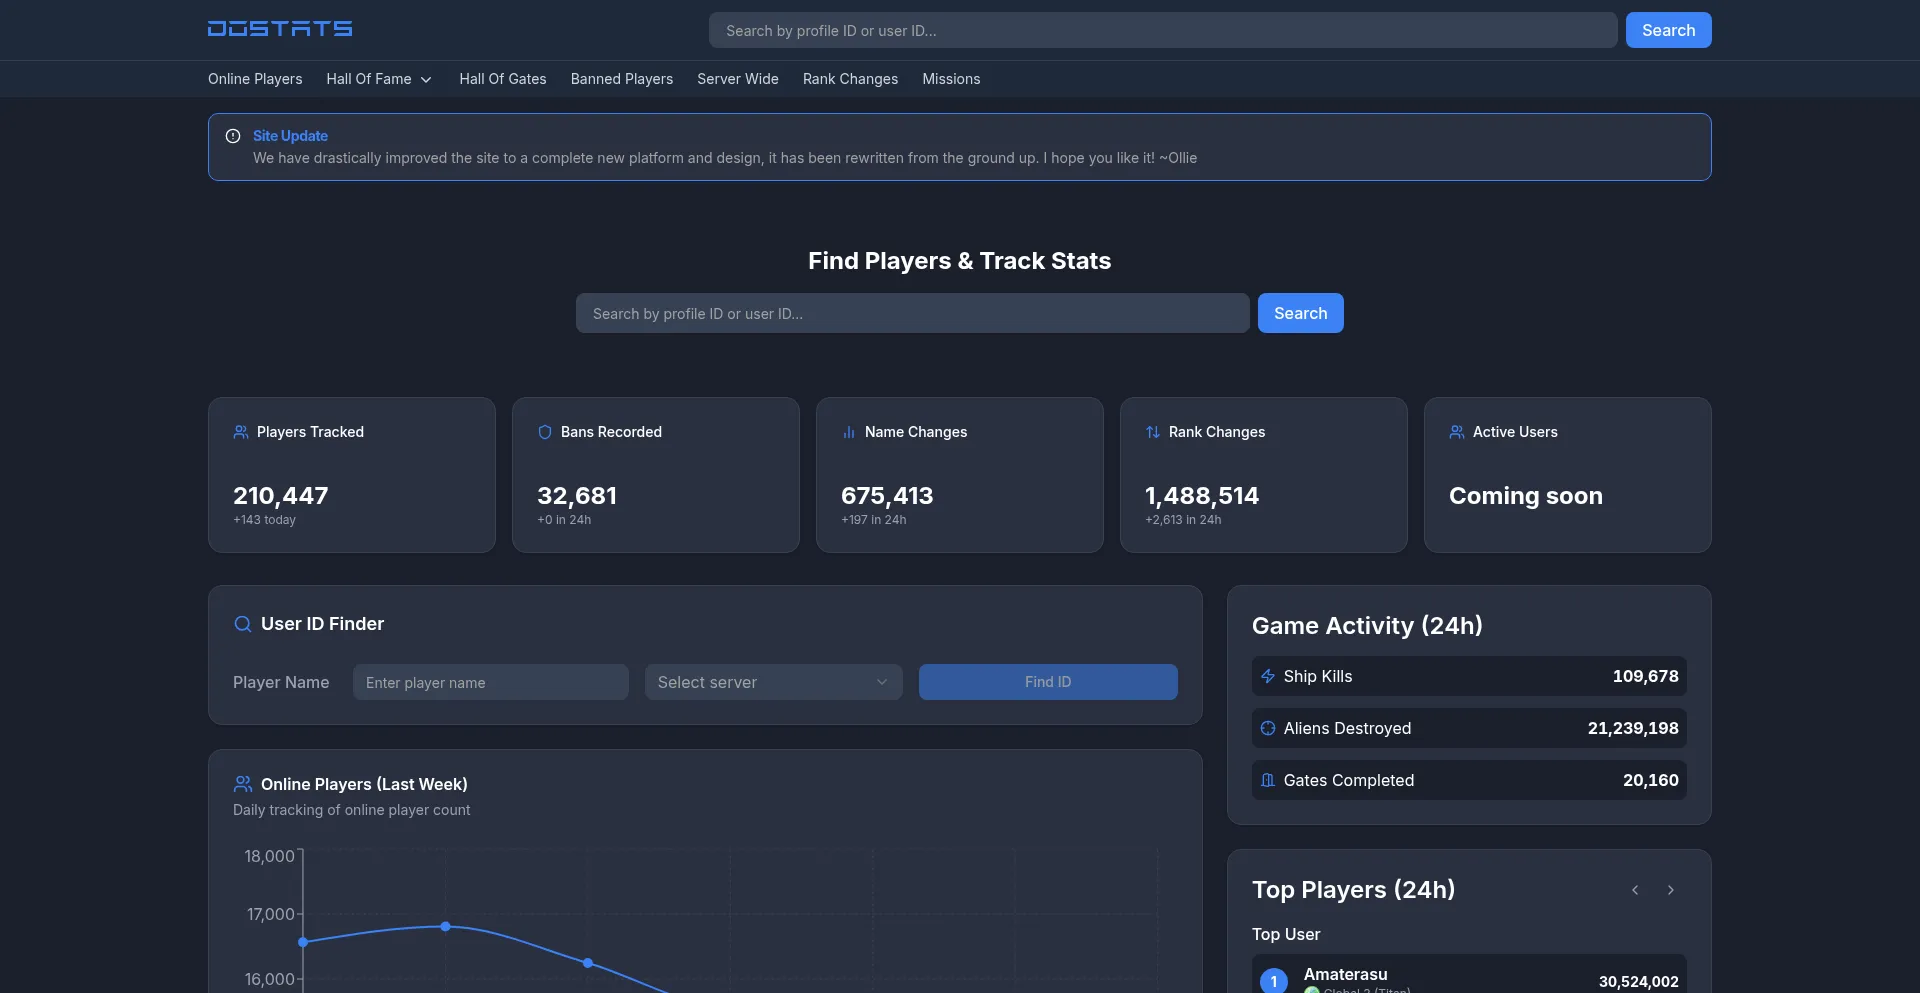1920x993 pixels.
Task: Open Banned Players page
Action: coord(622,79)
